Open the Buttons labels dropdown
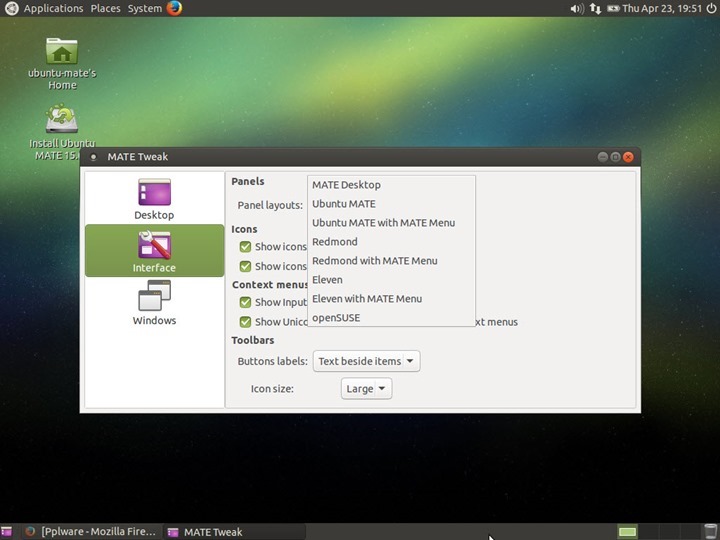720x540 pixels. [x=366, y=361]
